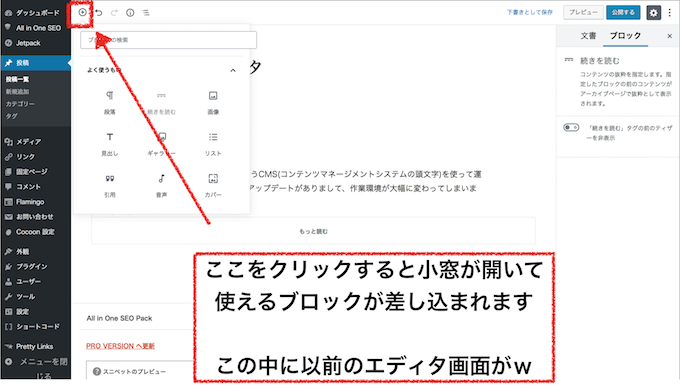Open block navigation list icon
The image size is (680, 388).
[x=146, y=13]
